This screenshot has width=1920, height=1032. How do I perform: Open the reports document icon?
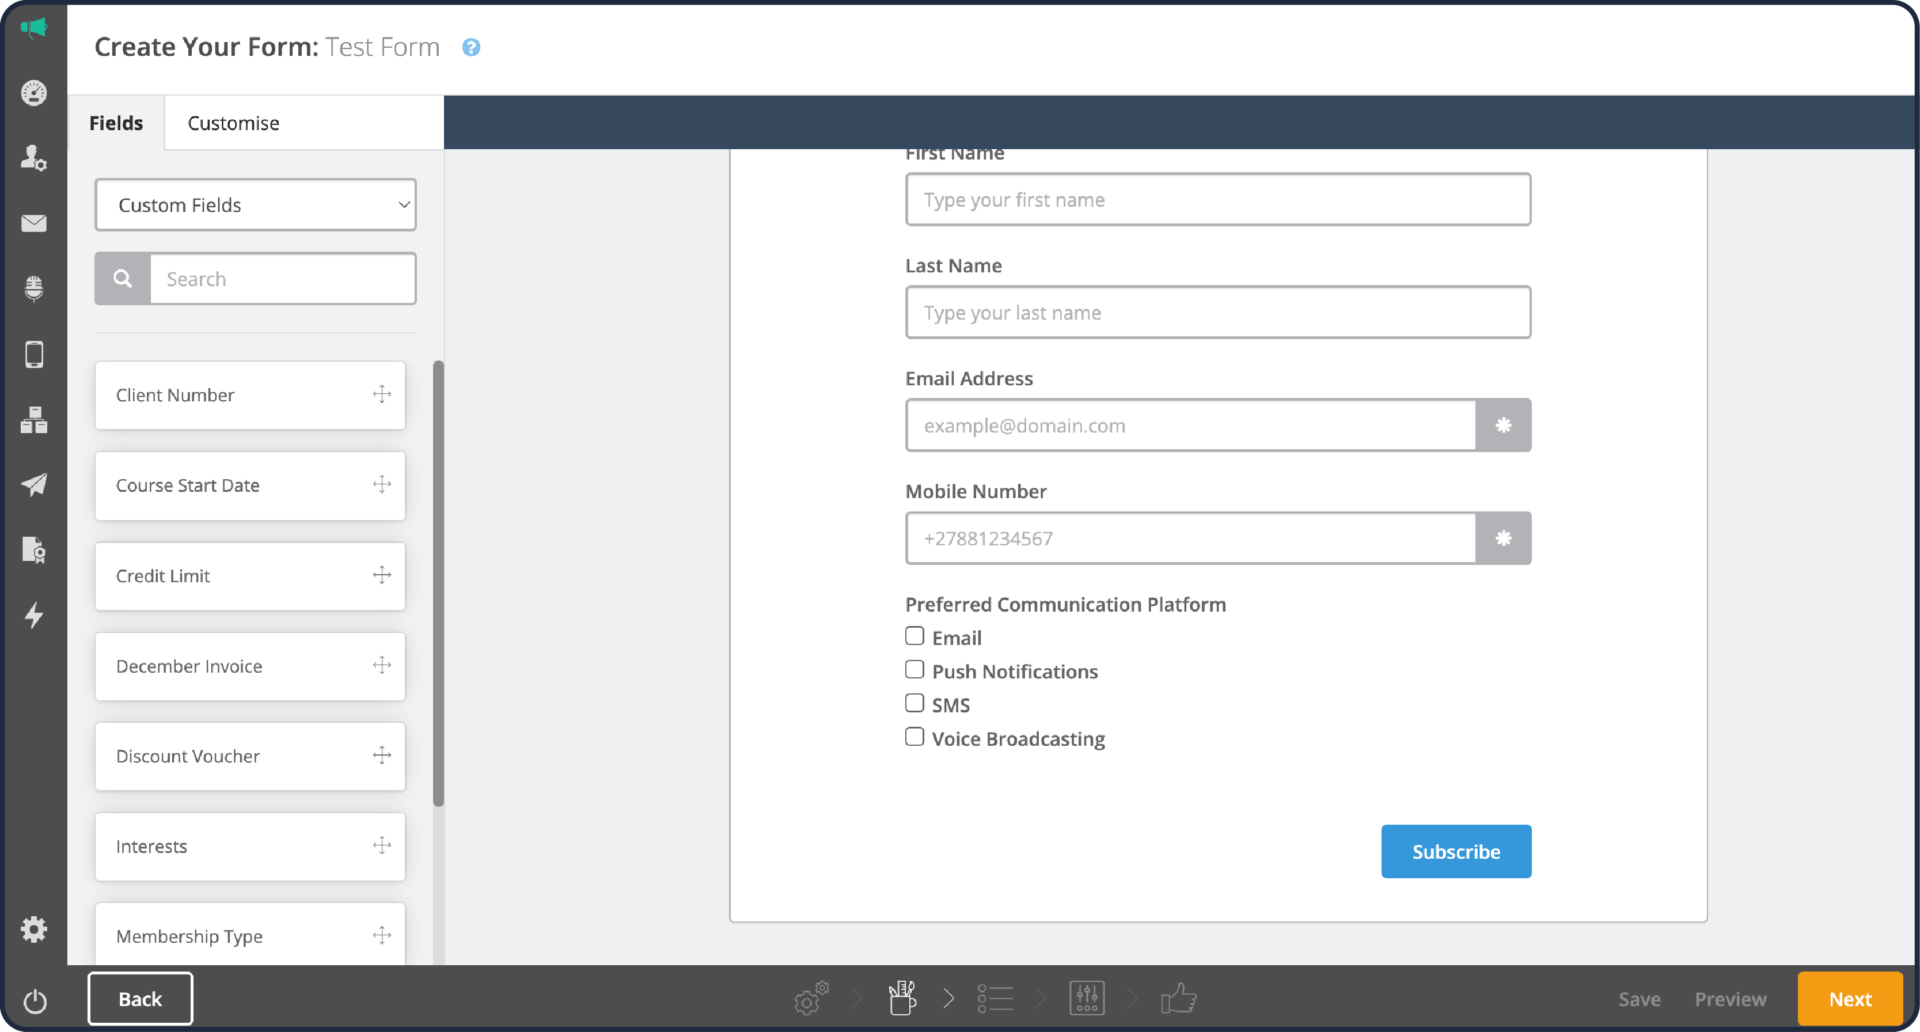pos(34,550)
